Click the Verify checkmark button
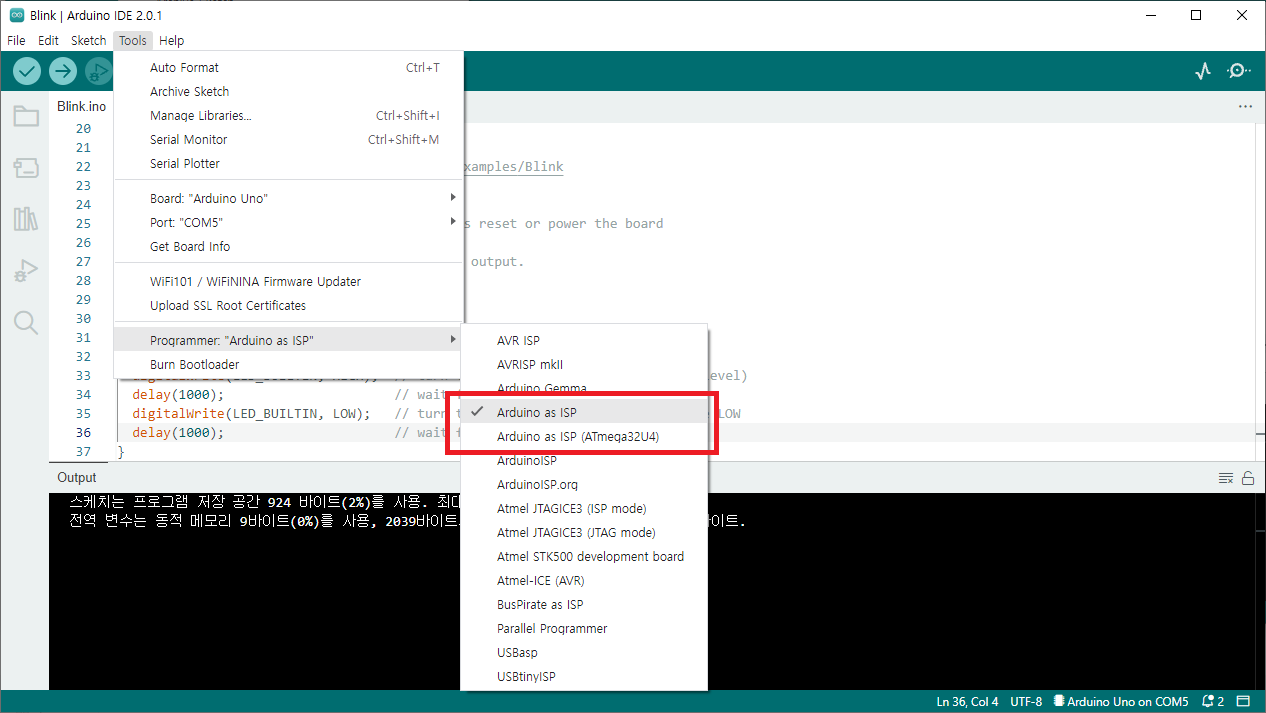This screenshot has height=713, width=1266. tap(27, 71)
